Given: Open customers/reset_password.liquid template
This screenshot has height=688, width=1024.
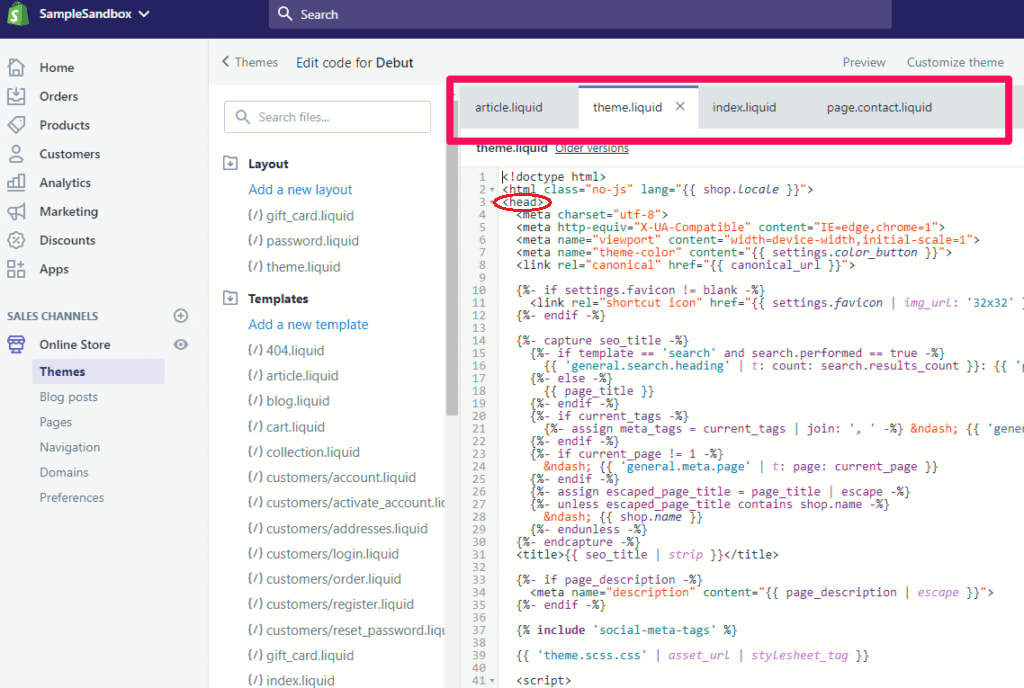Looking at the screenshot, I should click(346, 630).
